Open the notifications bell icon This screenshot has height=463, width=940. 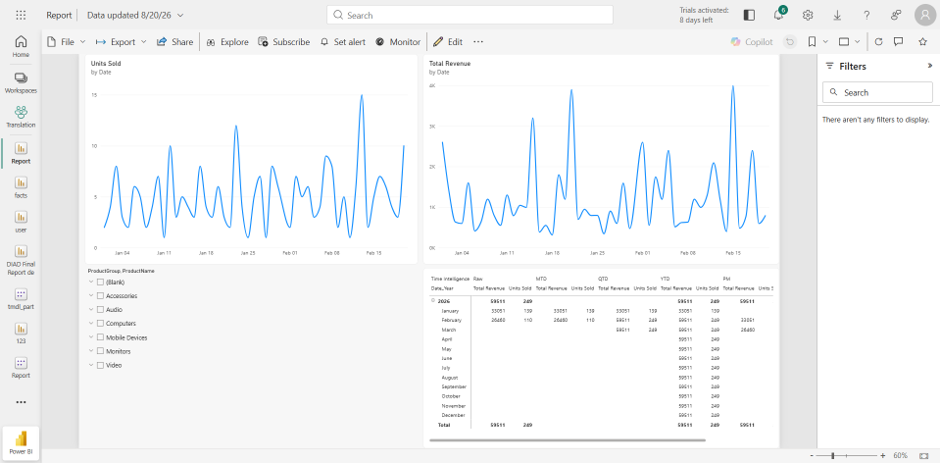click(x=778, y=16)
